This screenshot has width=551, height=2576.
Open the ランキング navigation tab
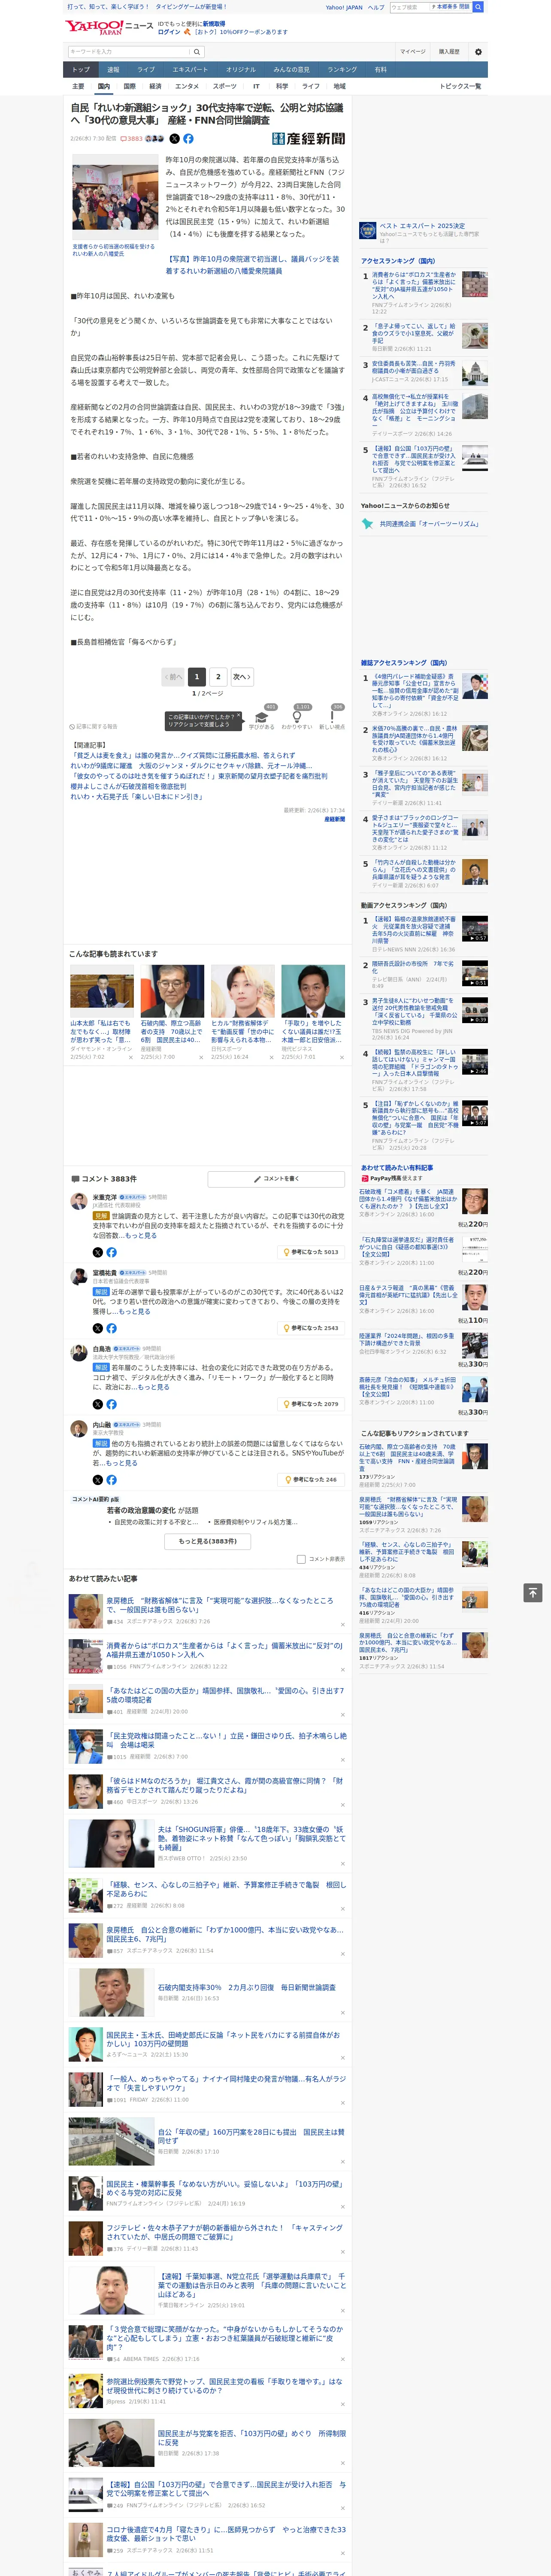coord(342,70)
